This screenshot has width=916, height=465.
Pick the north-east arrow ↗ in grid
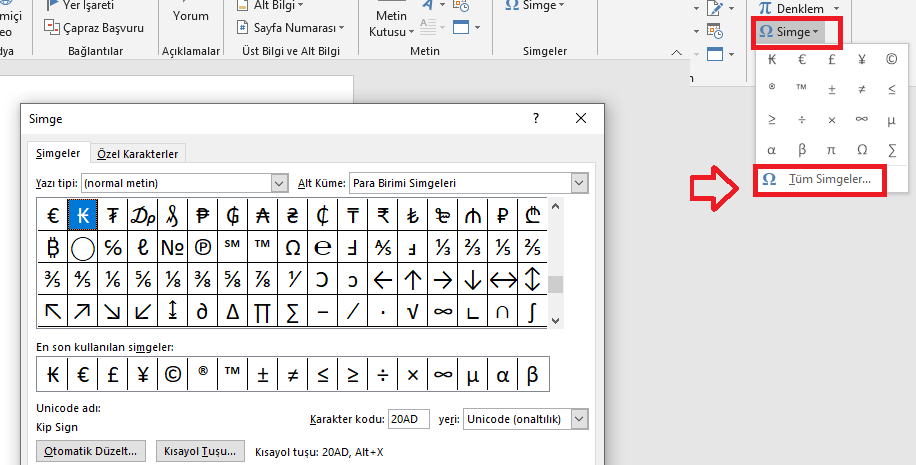point(82,311)
